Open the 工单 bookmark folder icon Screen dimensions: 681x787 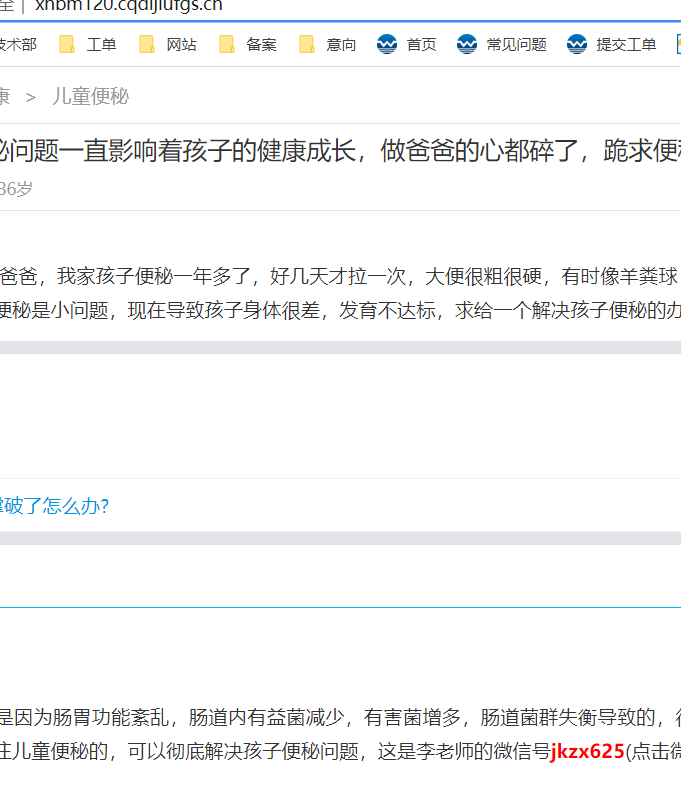point(67,44)
